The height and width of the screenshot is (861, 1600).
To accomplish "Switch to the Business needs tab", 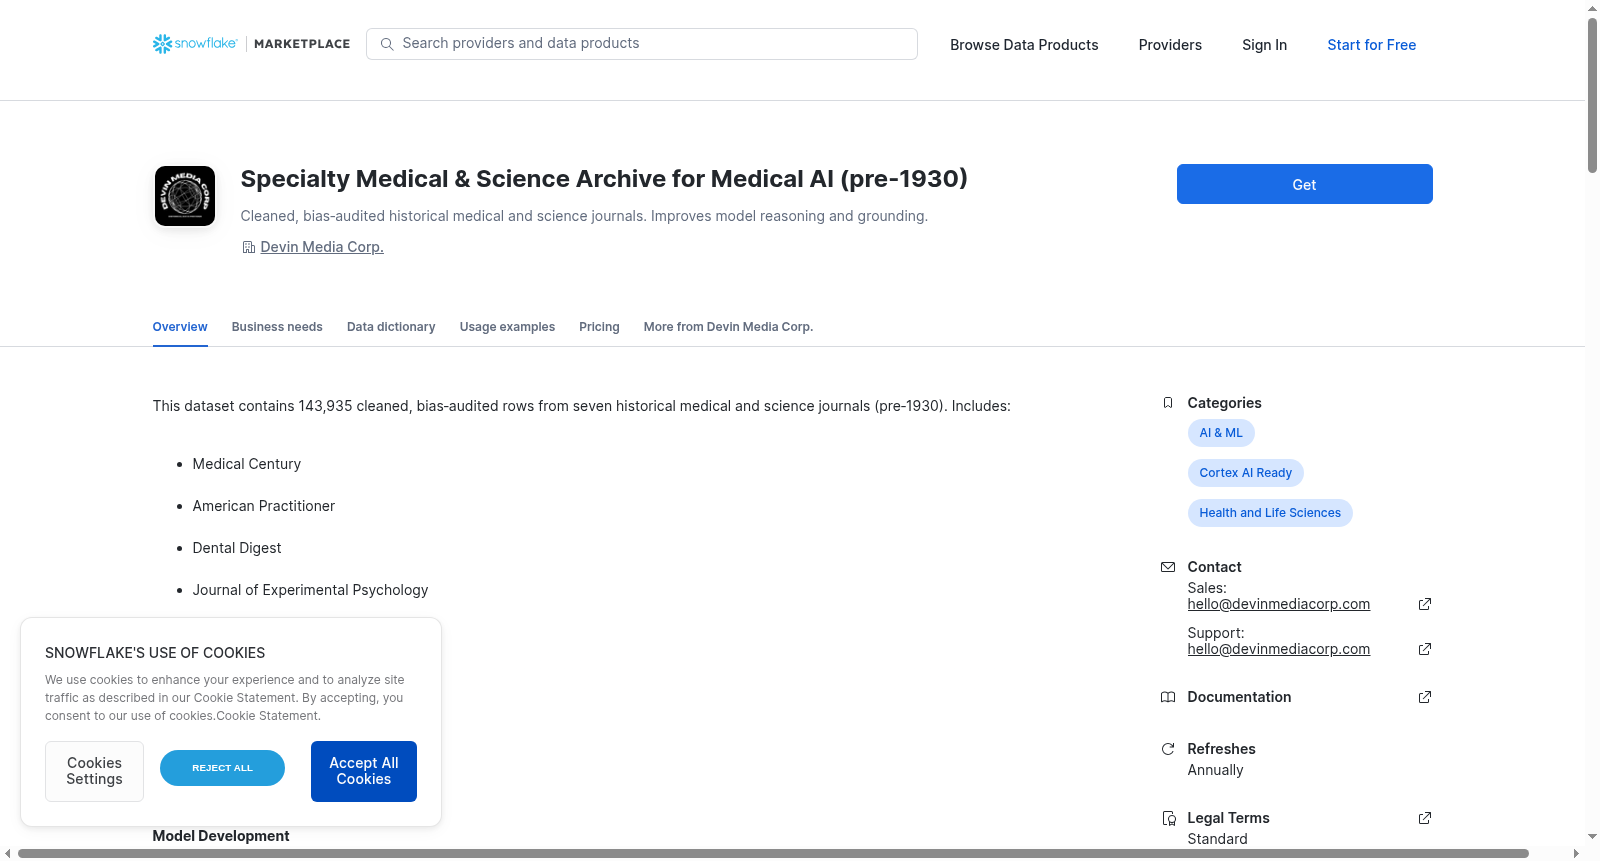I will click(277, 327).
